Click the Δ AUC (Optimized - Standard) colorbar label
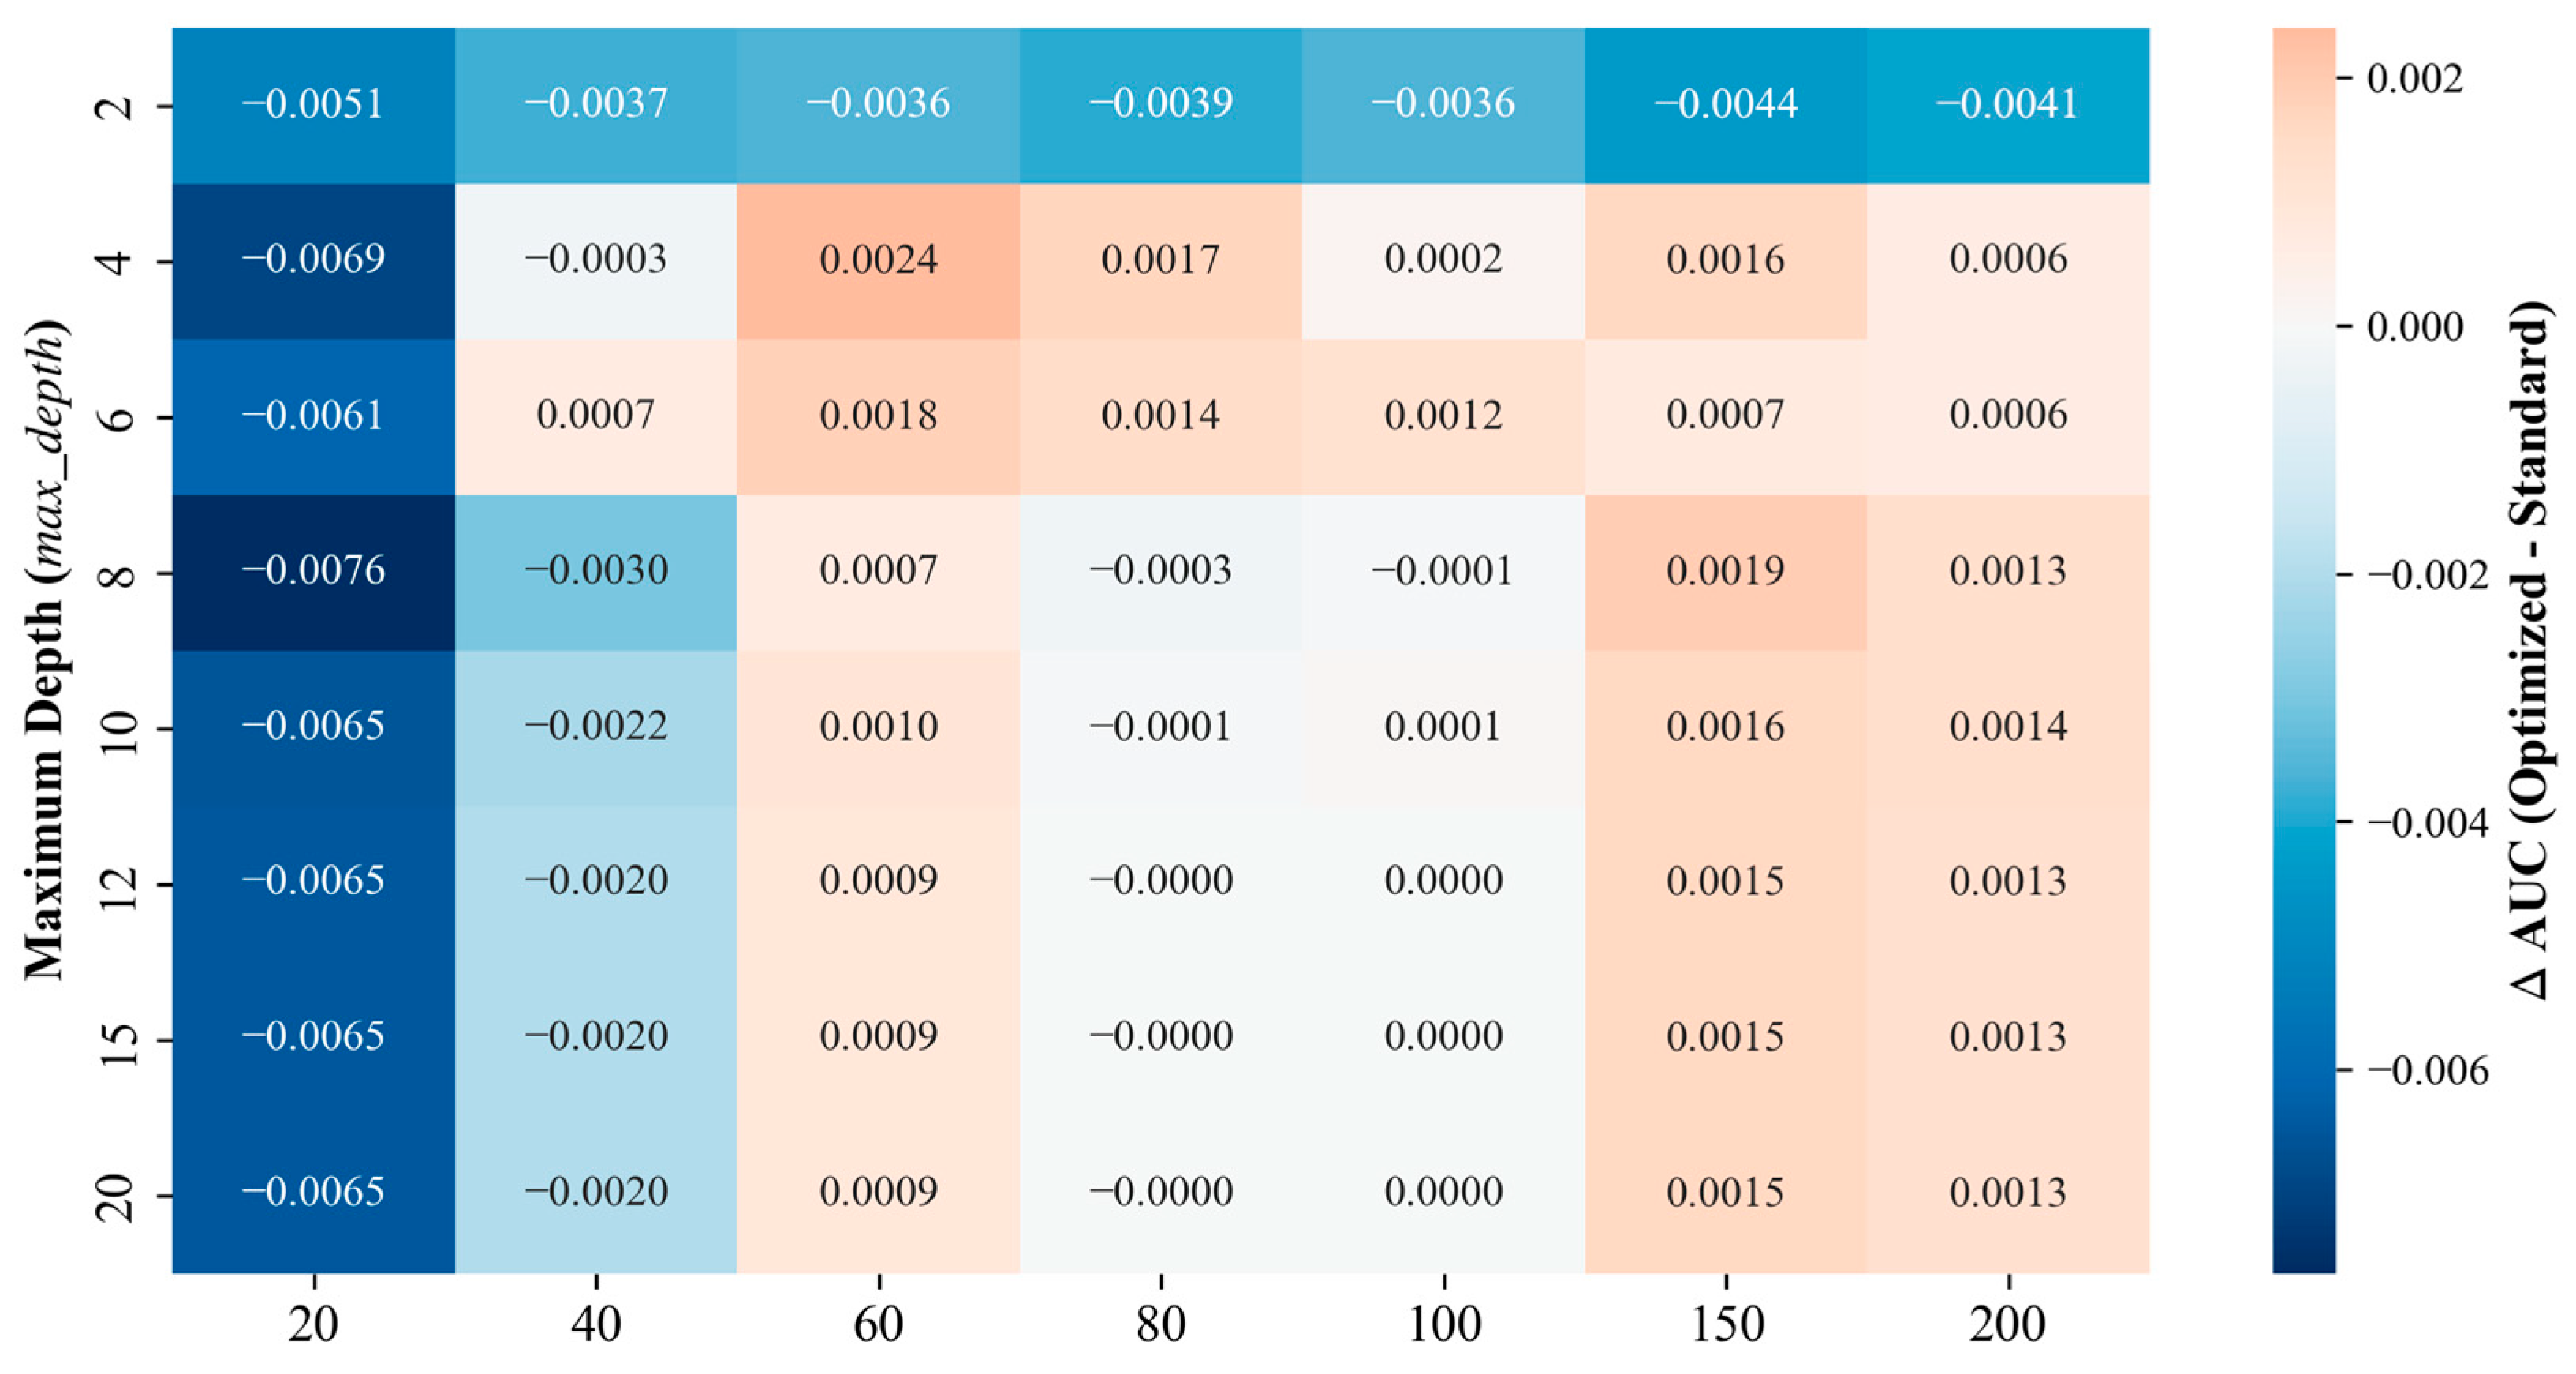2576x1374 pixels. click(2530, 650)
